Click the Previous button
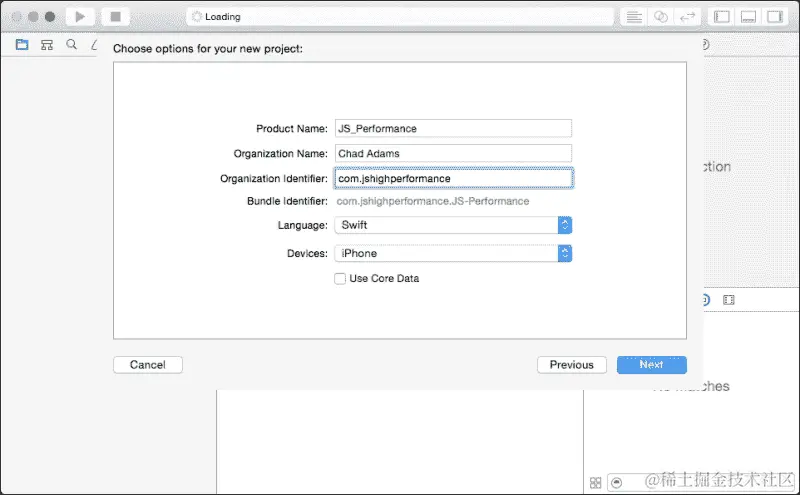Screen dimensions: 800x495 pyautogui.click(x=571, y=365)
